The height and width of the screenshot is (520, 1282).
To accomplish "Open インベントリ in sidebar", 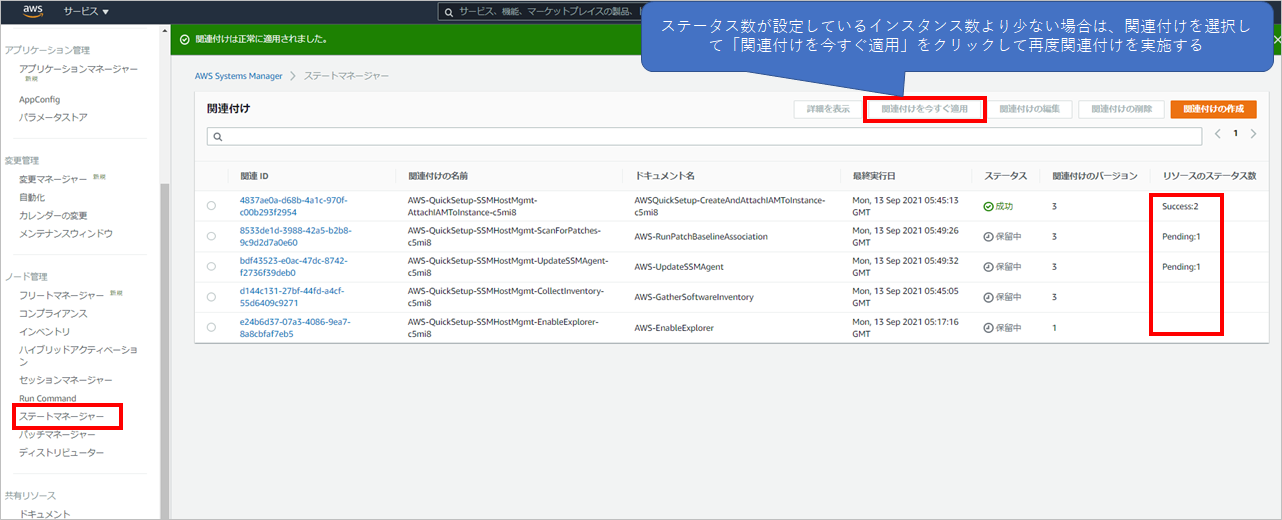I will coord(45,331).
